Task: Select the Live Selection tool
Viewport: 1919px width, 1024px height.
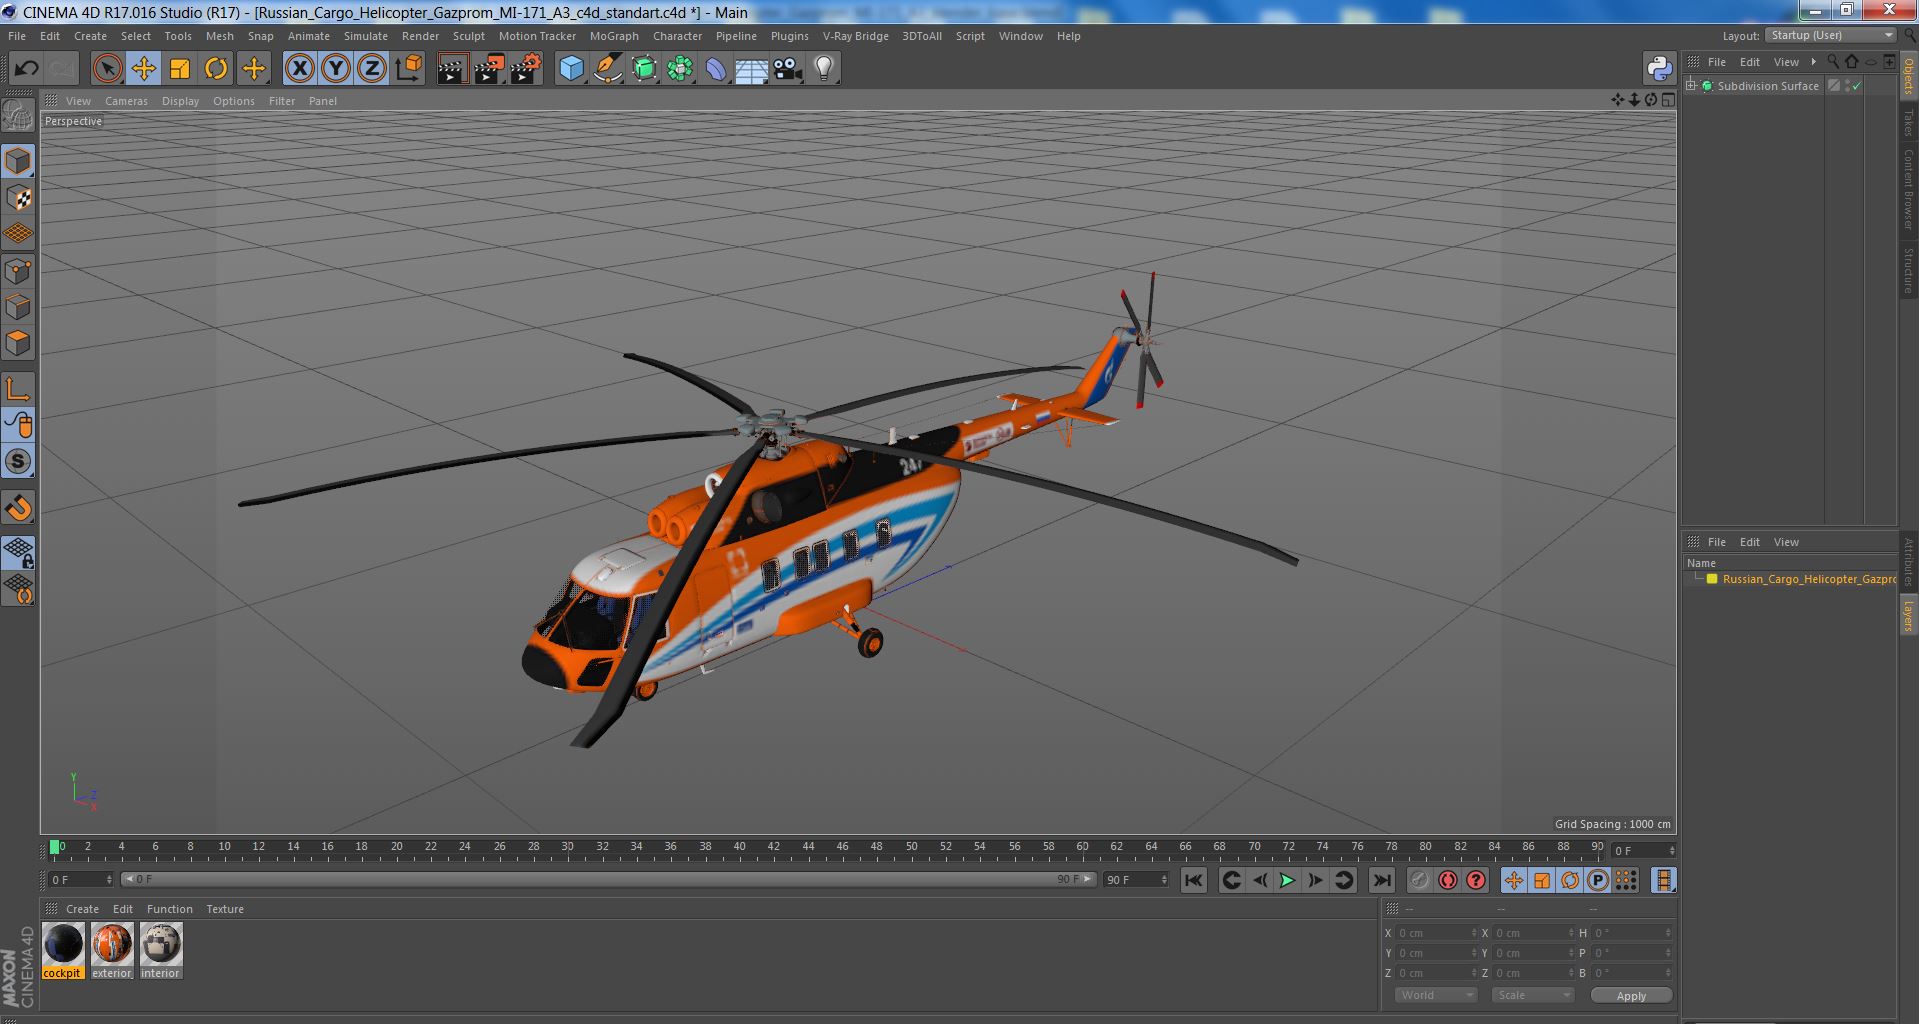Action: 107,69
